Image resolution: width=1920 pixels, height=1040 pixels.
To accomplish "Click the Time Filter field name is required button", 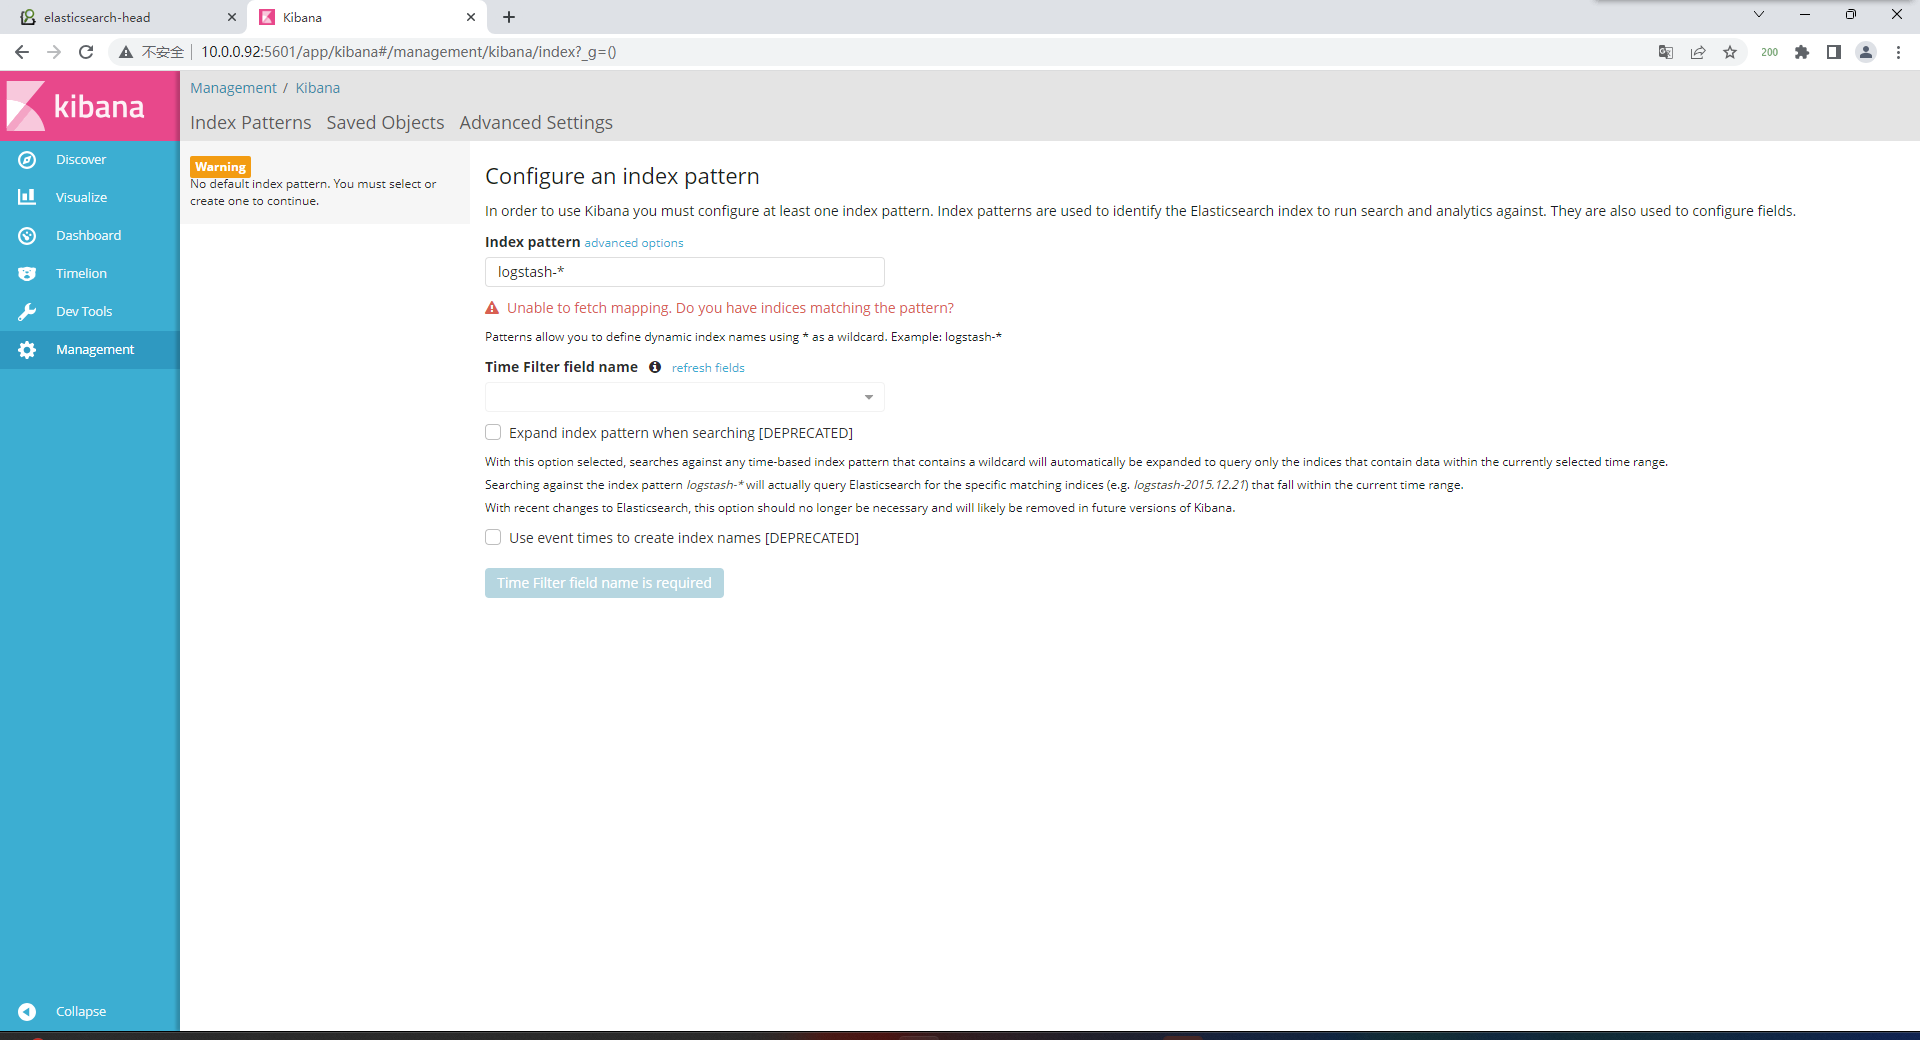I will tap(604, 583).
